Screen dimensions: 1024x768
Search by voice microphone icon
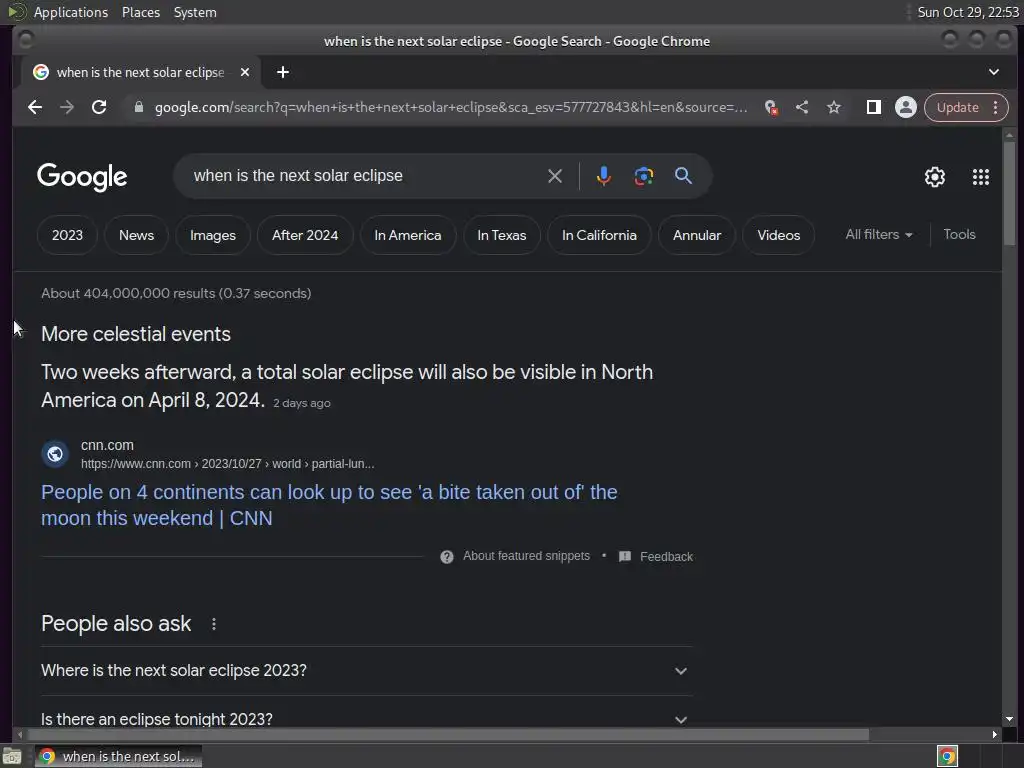coord(603,176)
